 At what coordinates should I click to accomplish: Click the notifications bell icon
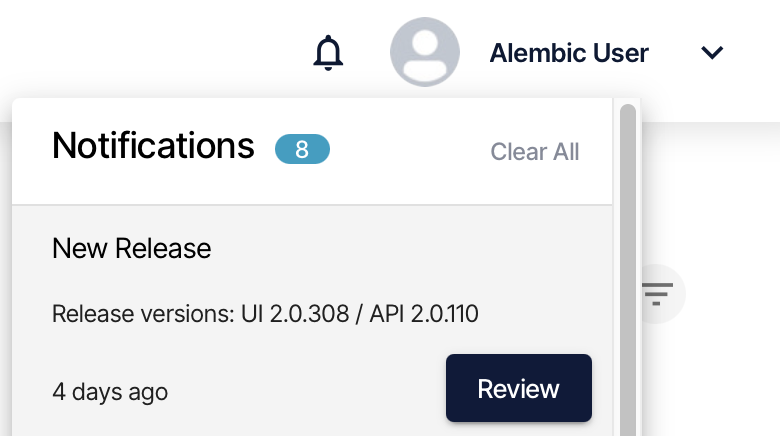[328, 53]
